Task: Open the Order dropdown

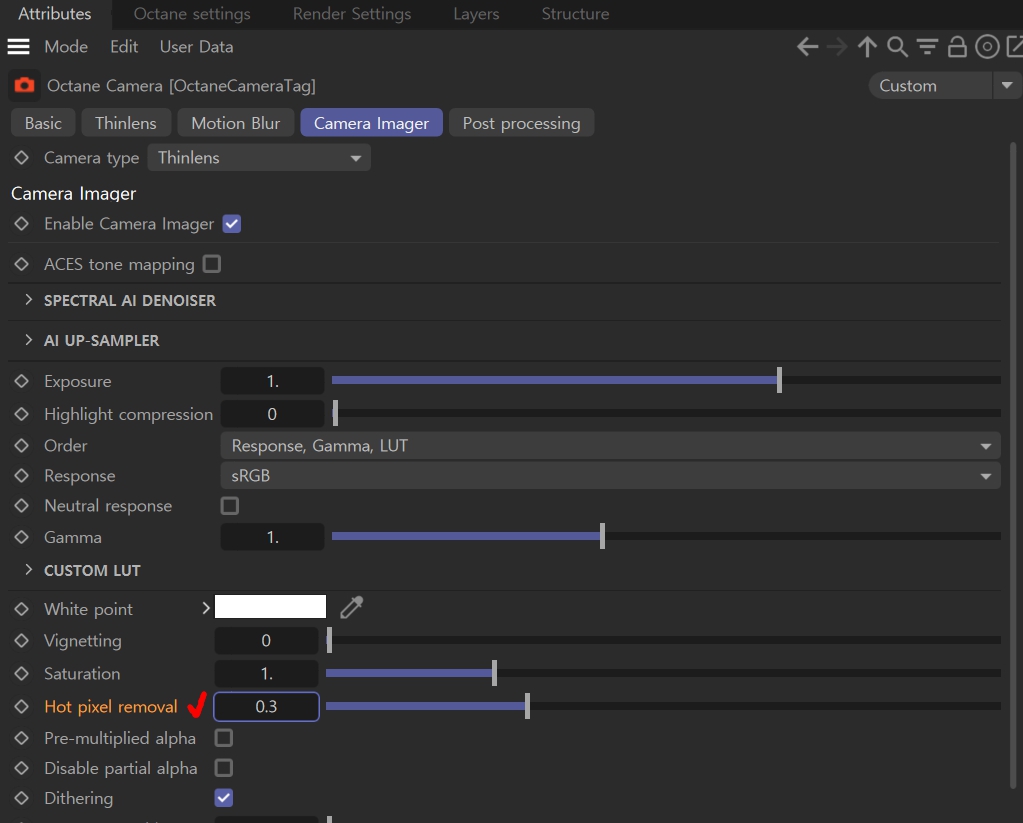Action: [610, 446]
